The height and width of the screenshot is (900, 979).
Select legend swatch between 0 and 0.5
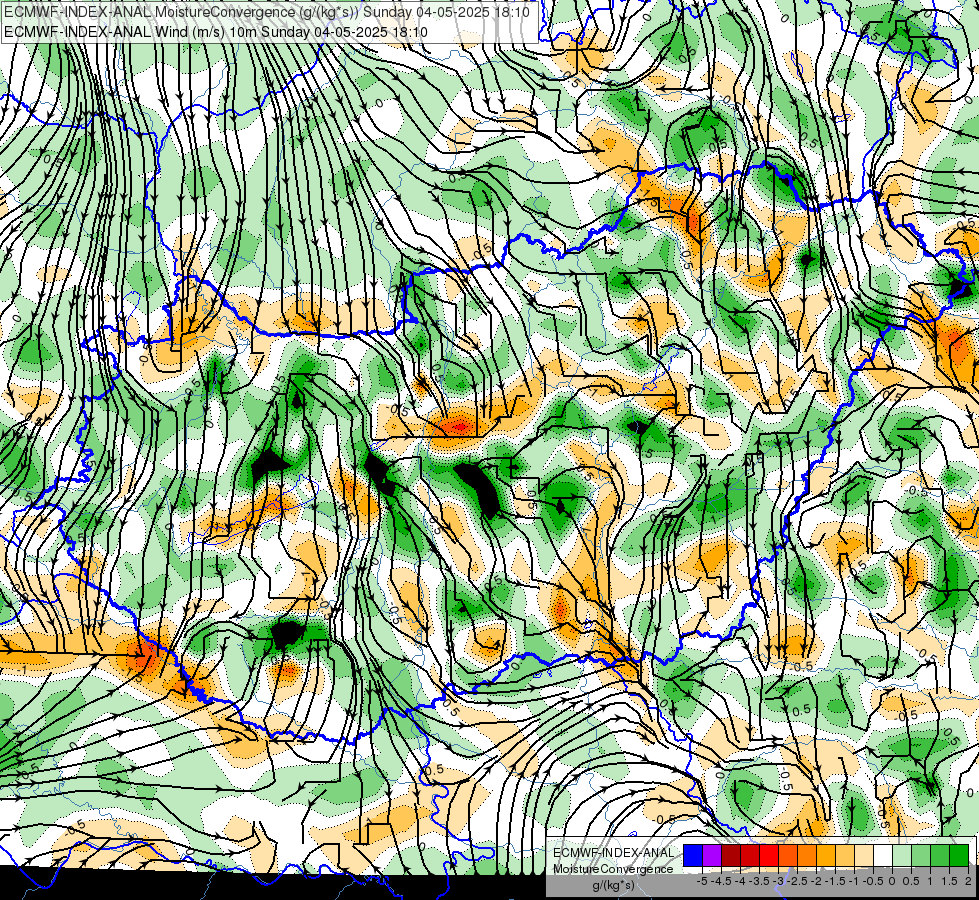click(x=902, y=855)
